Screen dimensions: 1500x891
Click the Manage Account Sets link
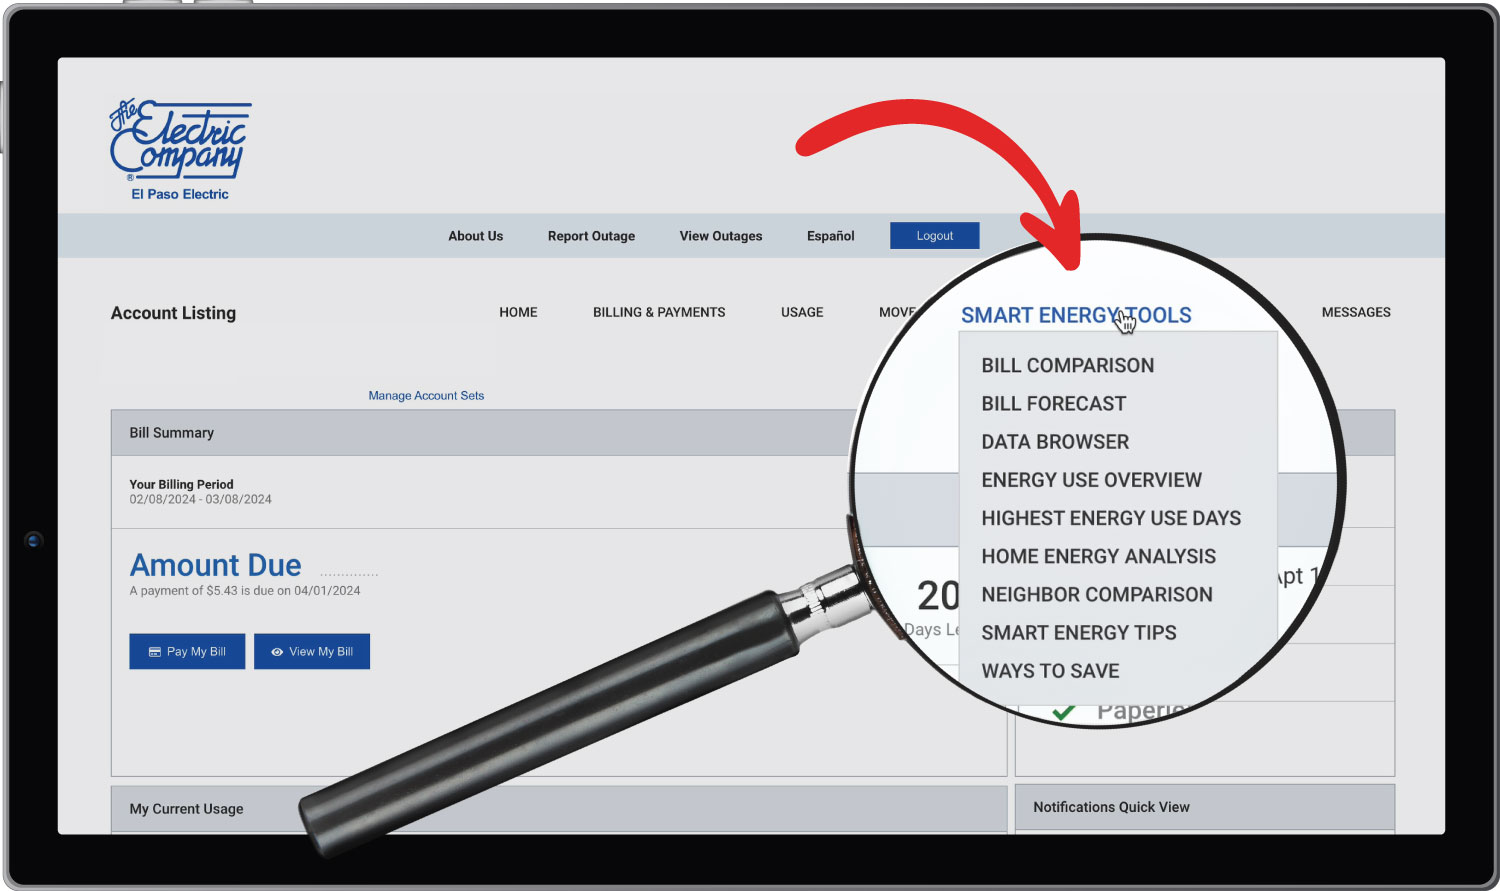[x=426, y=395]
